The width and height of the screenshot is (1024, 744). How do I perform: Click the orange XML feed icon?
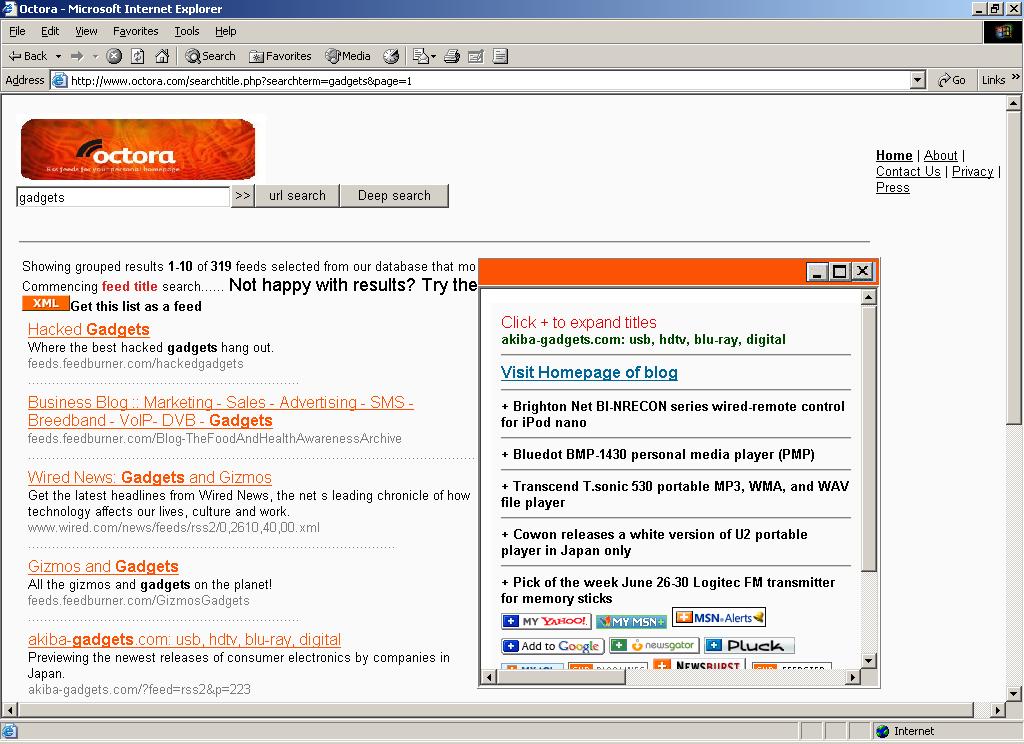[x=45, y=304]
